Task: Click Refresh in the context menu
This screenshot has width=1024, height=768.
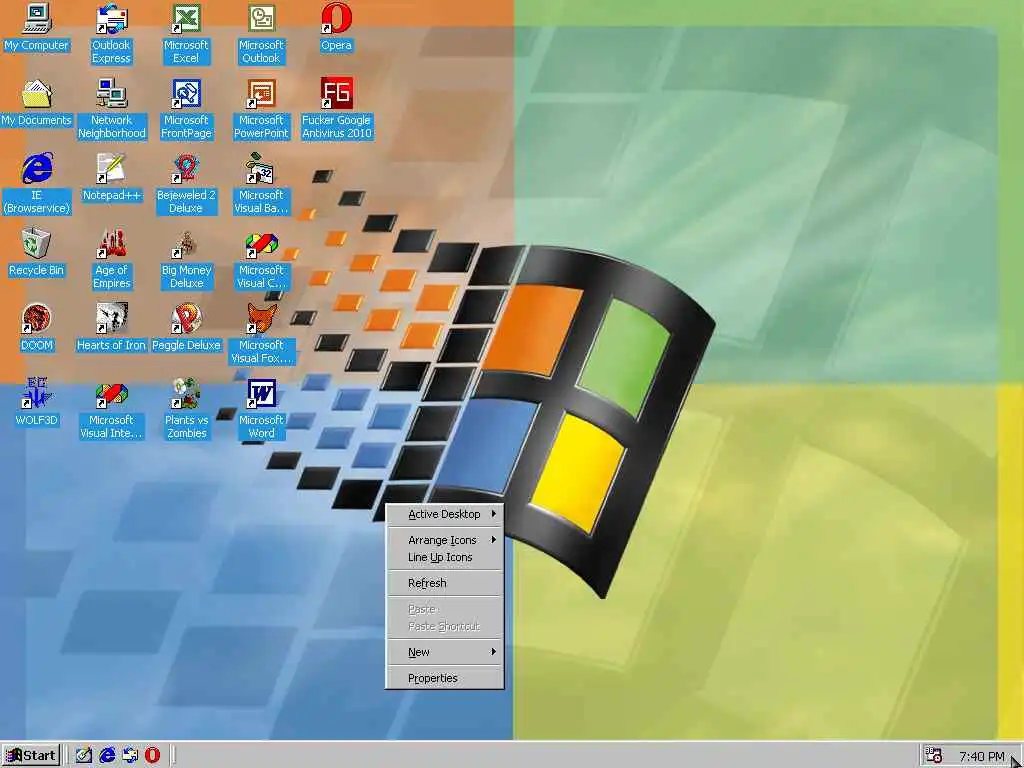Action: click(445, 583)
